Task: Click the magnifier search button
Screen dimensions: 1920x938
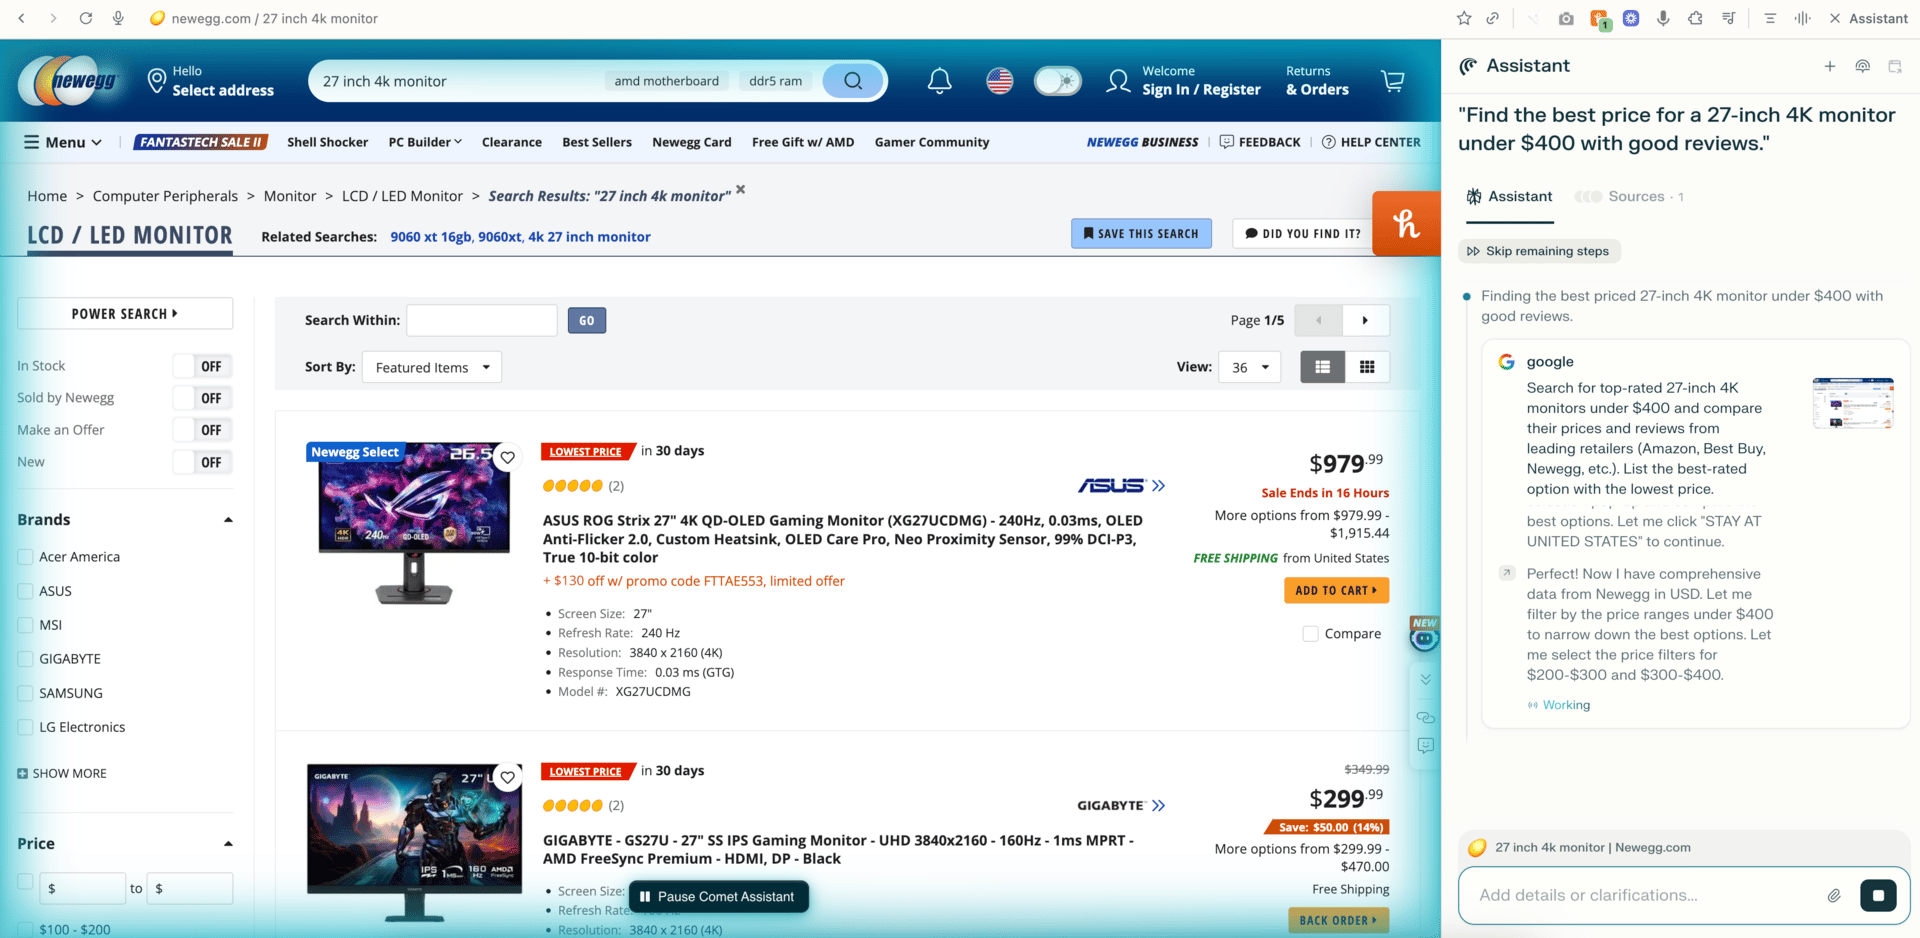Action: coord(853,81)
